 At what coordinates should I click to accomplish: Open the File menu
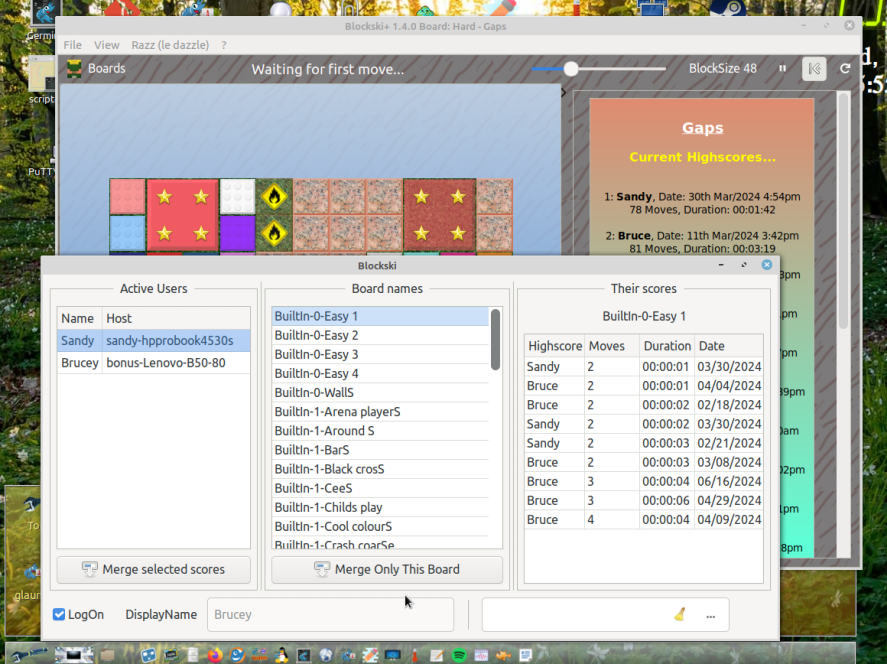coord(73,45)
